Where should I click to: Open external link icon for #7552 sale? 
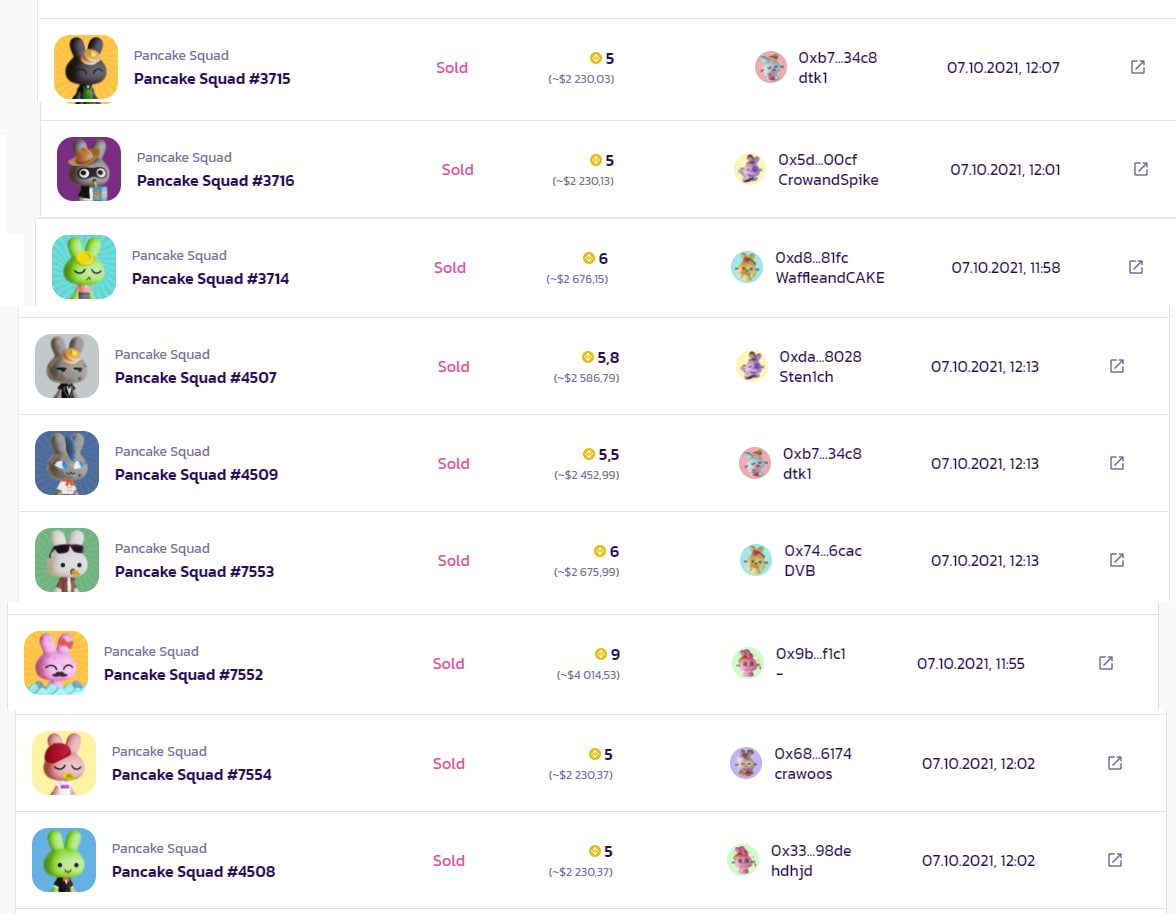pos(1106,663)
